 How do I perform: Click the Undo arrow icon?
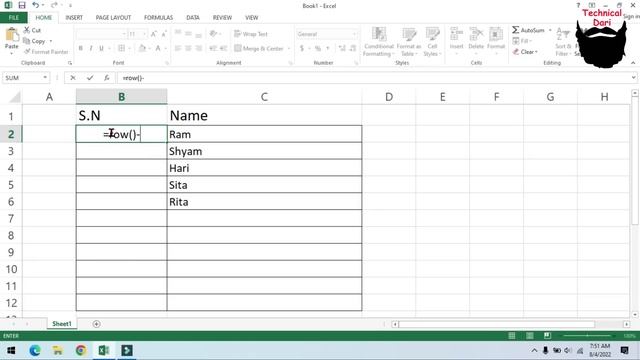(36, 5)
